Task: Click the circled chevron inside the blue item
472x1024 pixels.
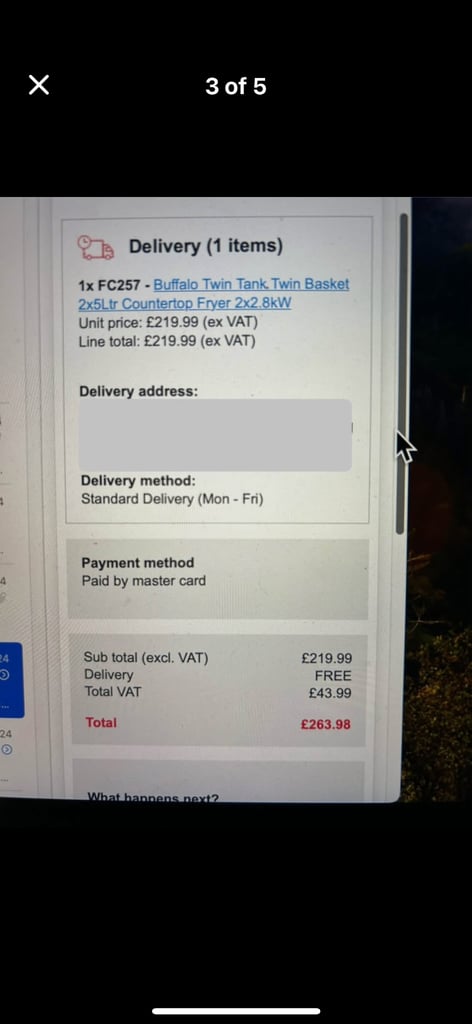Action: point(4,675)
